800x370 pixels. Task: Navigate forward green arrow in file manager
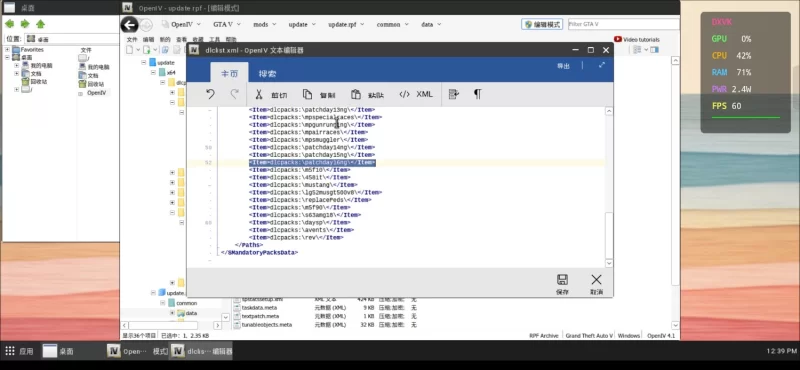[24, 24]
